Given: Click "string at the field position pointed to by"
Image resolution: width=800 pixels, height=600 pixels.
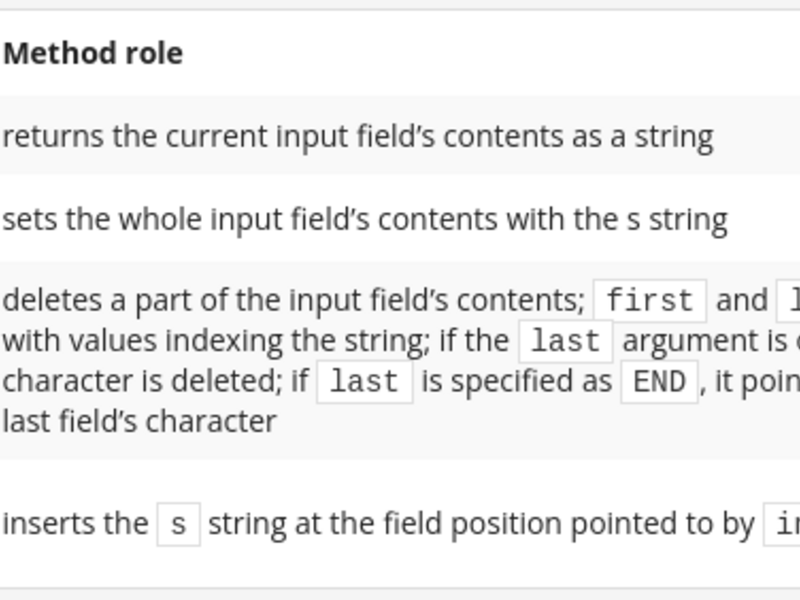Looking at the screenshot, I should [x=481, y=524].
